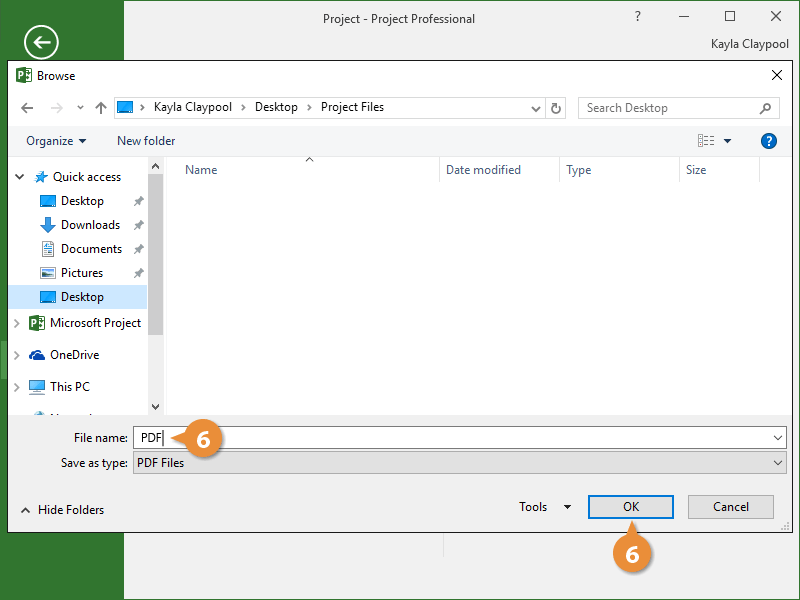Click the Backstage back arrow icon
Viewport: 800px width, 600px height.
pos(41,42)
